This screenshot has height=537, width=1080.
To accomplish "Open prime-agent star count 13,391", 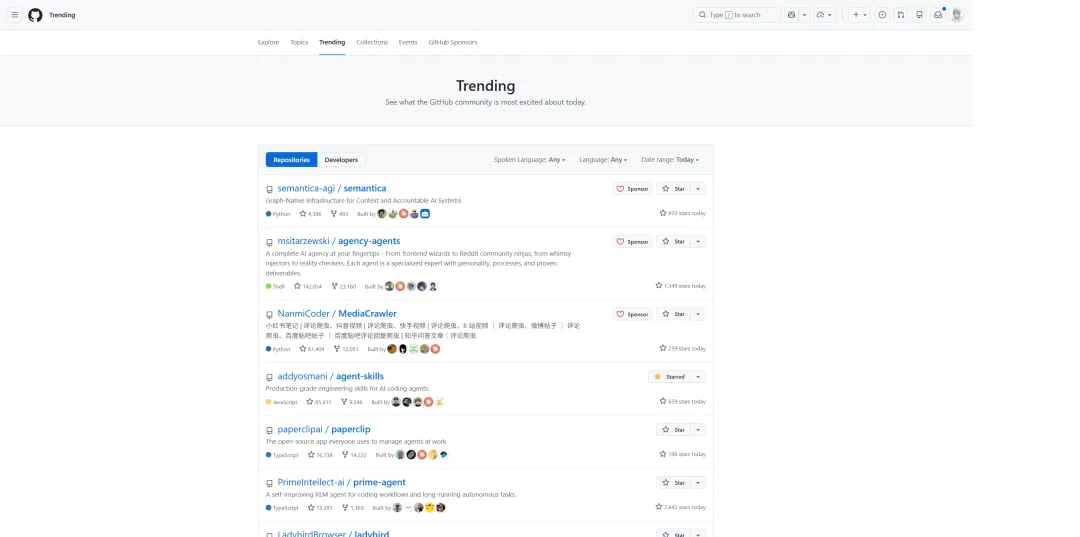I will coord(320,508).
